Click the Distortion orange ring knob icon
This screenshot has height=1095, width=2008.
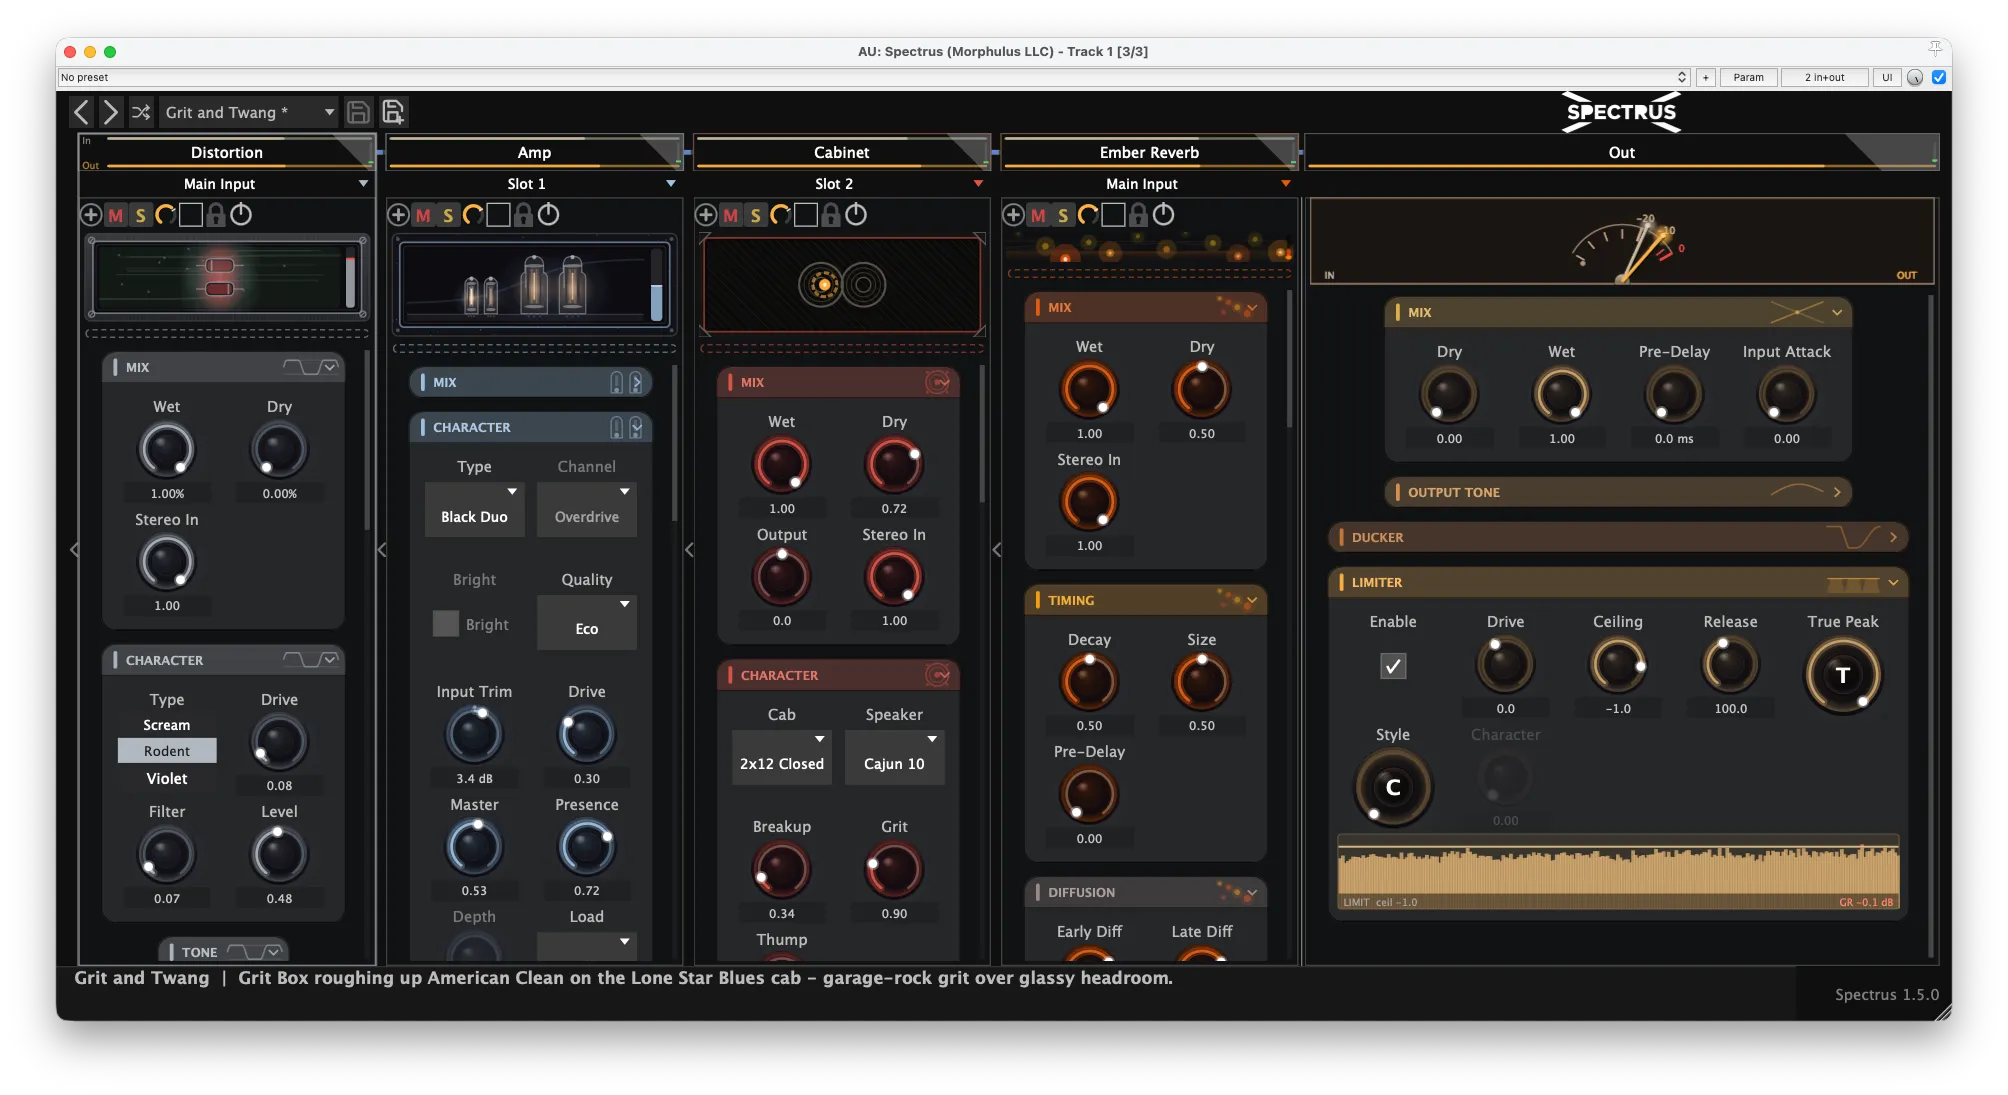pyautogui.click(x=165, y=215)
